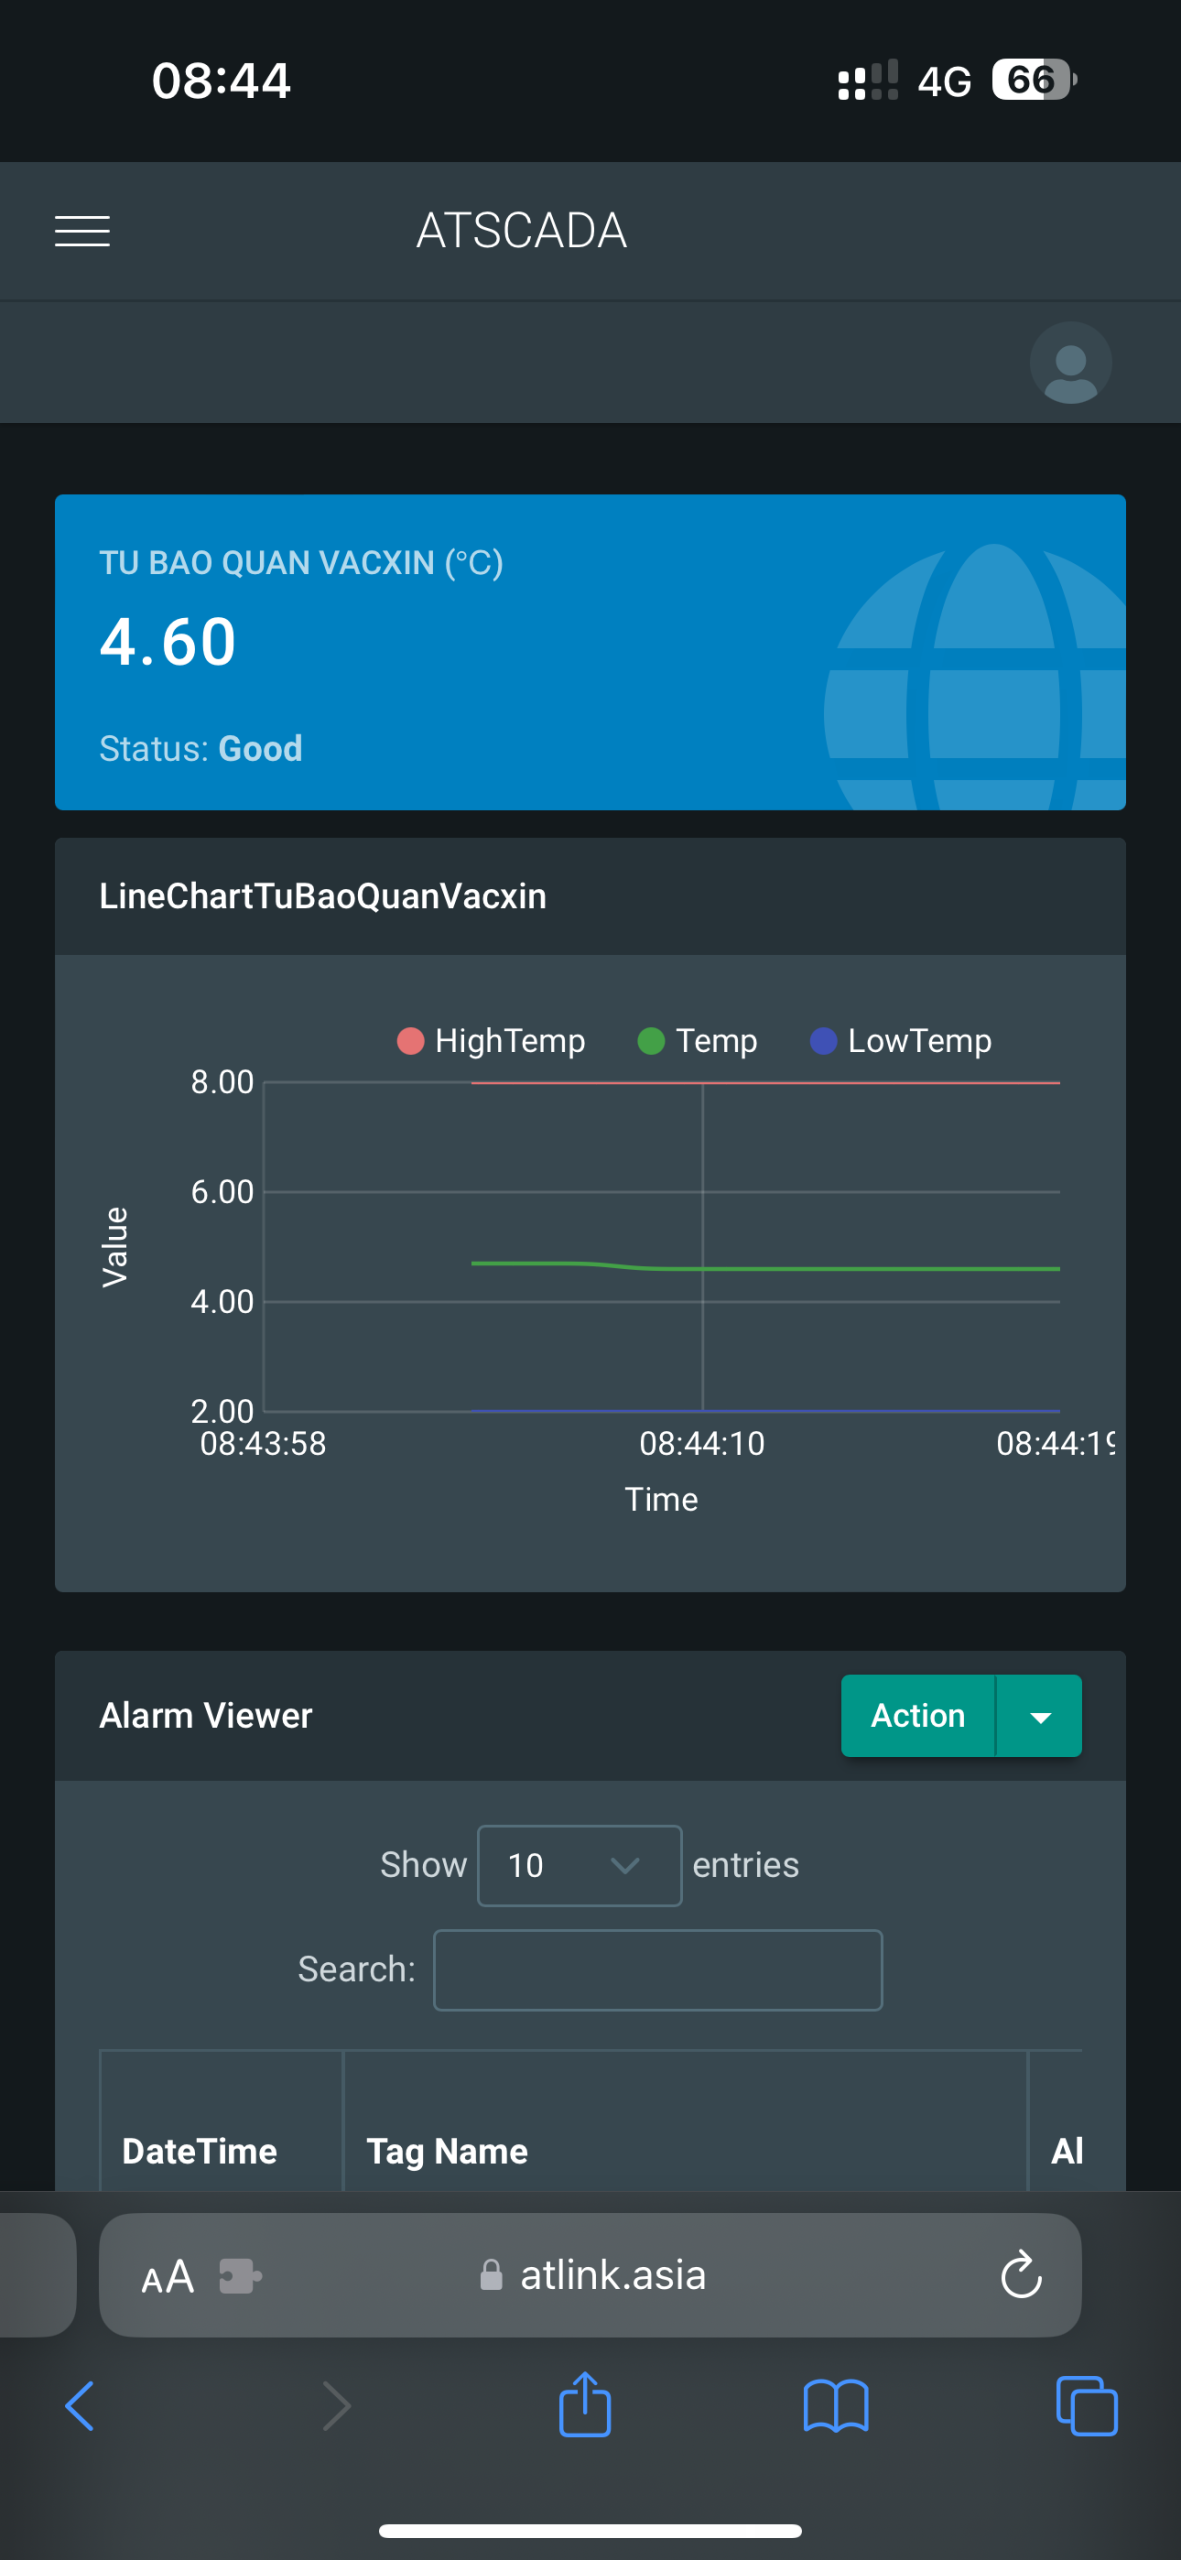Reload the atlink.asia page
This screenshot has width=1181, height=2560.
(1020, 2275)
